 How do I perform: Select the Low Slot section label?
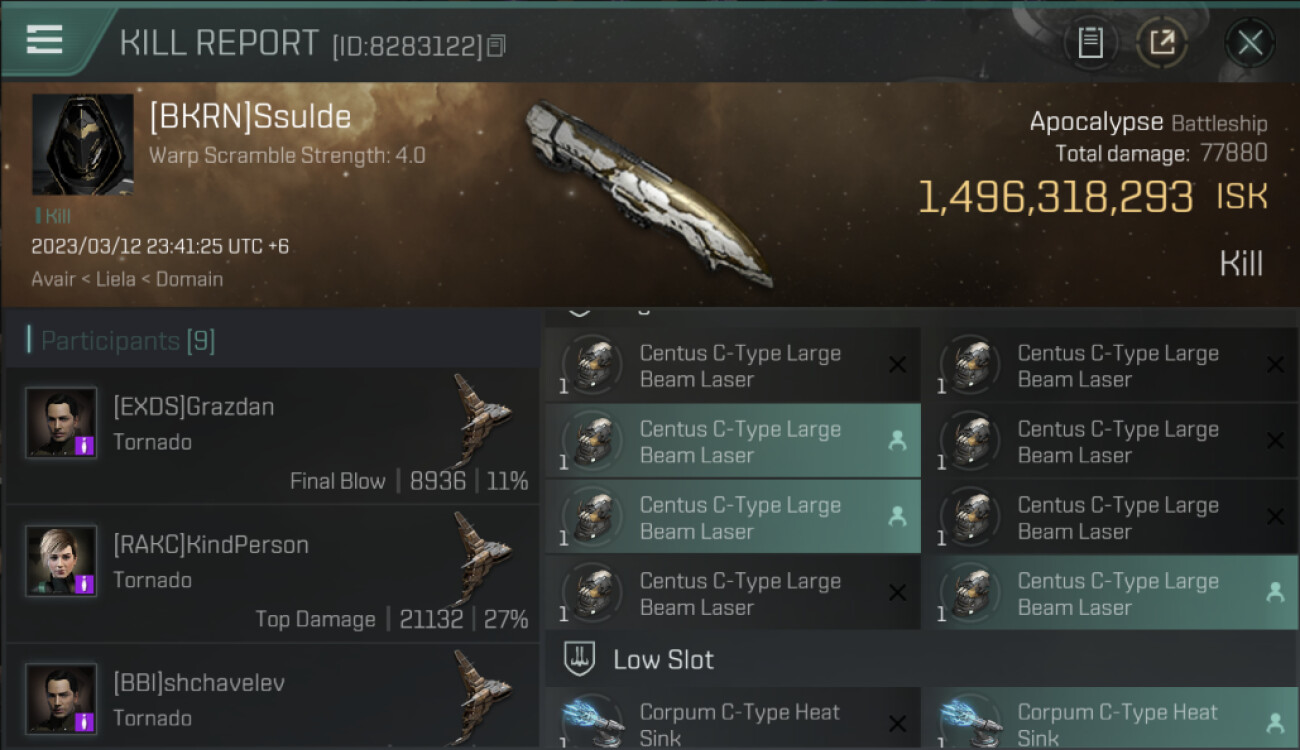tap(664, 659)
